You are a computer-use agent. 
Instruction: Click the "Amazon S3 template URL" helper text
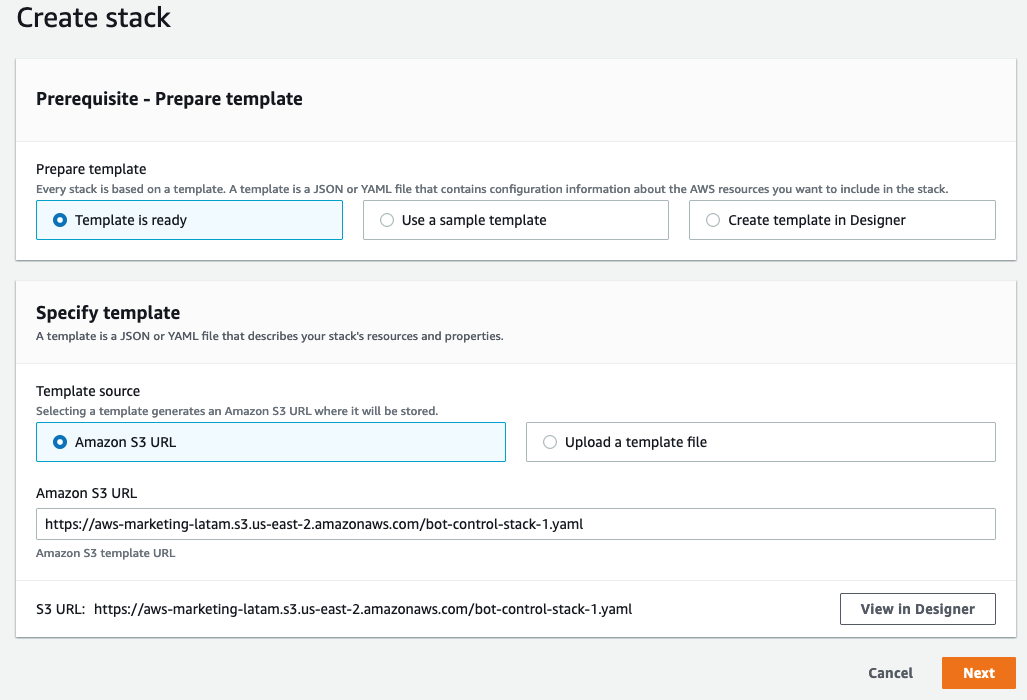tap(106, 552)
